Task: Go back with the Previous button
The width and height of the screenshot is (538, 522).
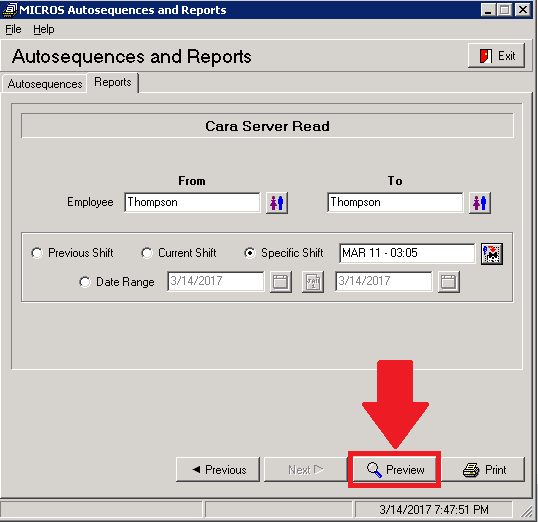Action: click(218, 469)
